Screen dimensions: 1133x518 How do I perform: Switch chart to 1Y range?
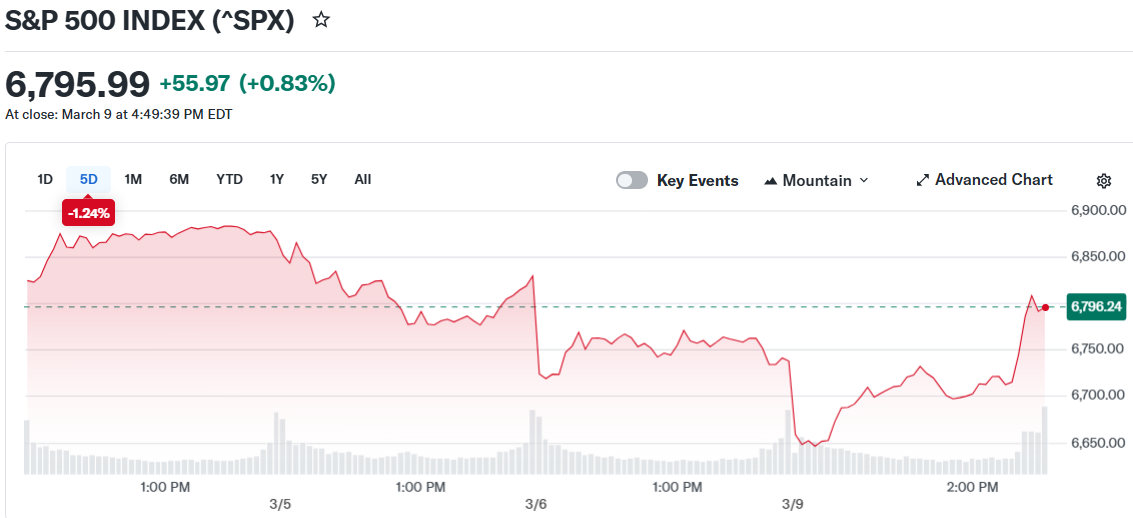[277, 179]
